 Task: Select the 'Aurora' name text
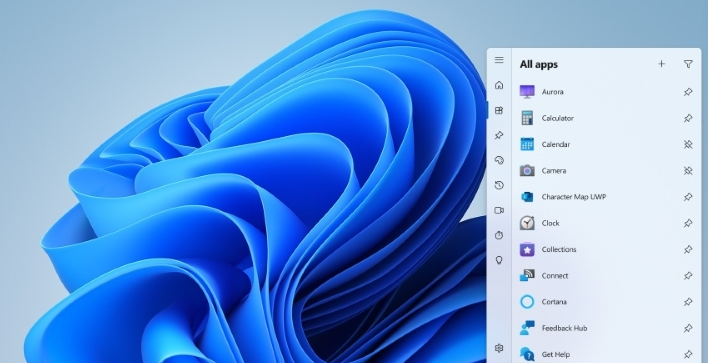point(553,92)
